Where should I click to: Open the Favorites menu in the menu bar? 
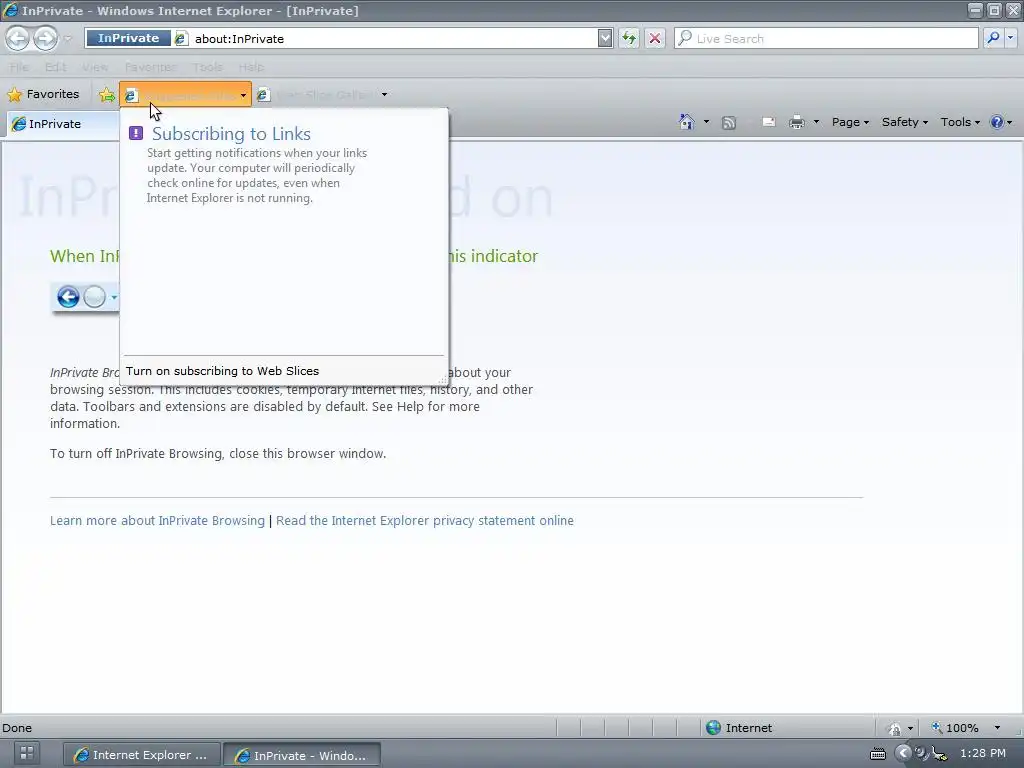point(150,67)
